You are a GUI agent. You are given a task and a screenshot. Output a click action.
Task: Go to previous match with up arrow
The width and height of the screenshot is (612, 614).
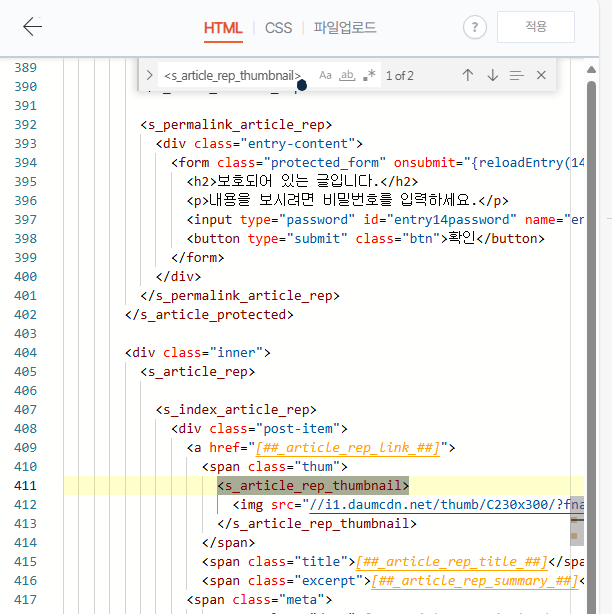468,75
